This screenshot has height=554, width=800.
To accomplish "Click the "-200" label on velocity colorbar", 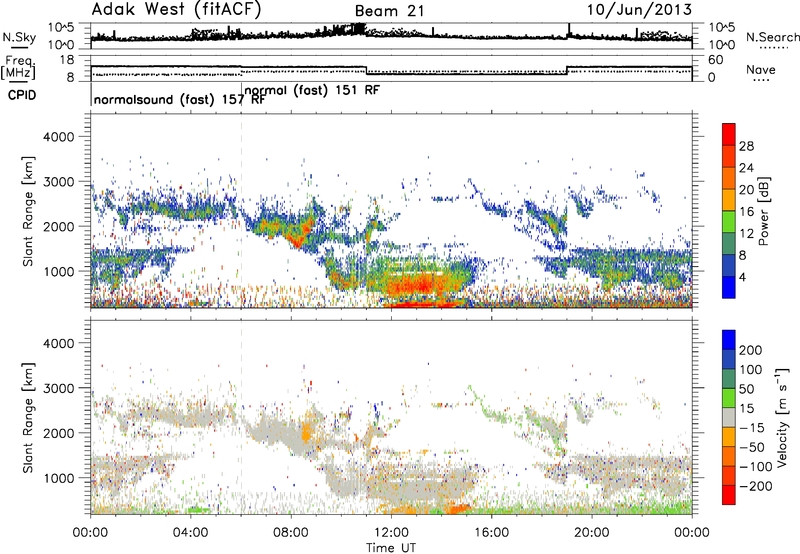I will pyautogui.click(x=756, y=486).
